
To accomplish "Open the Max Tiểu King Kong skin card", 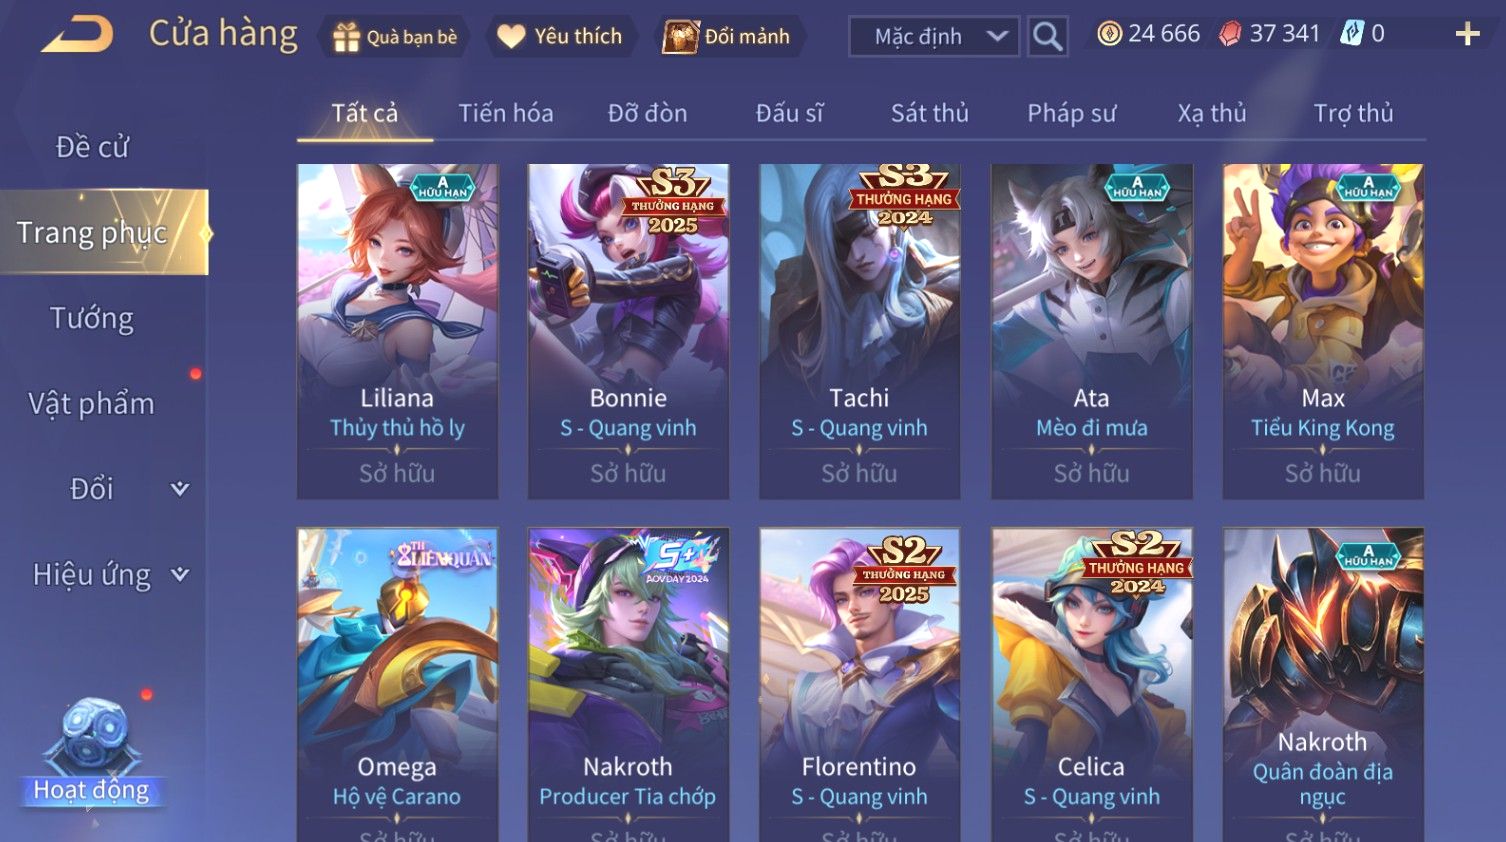I will click(1323, 331).
